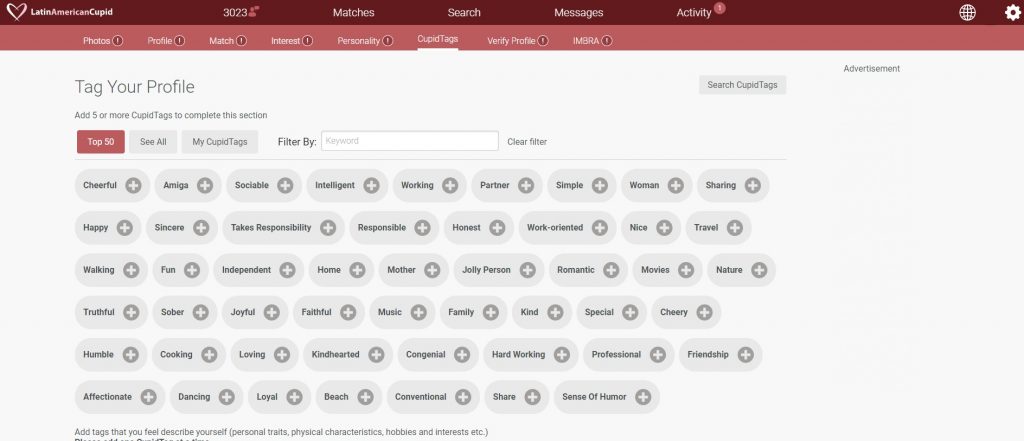Click the Search CupidTags button
Image resolution: width=1024 pixels, height=441 pixels.
(x=743, y=85)
